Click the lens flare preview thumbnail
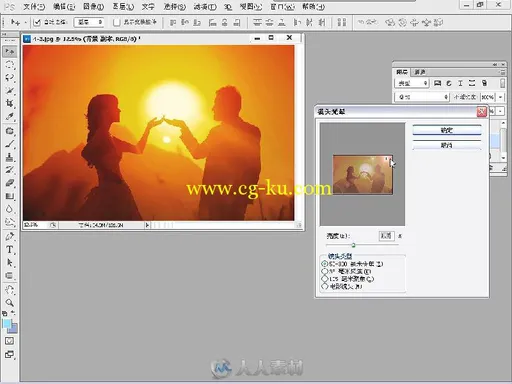This screenshot has height=384, width=512. click(x=363, y=175)
